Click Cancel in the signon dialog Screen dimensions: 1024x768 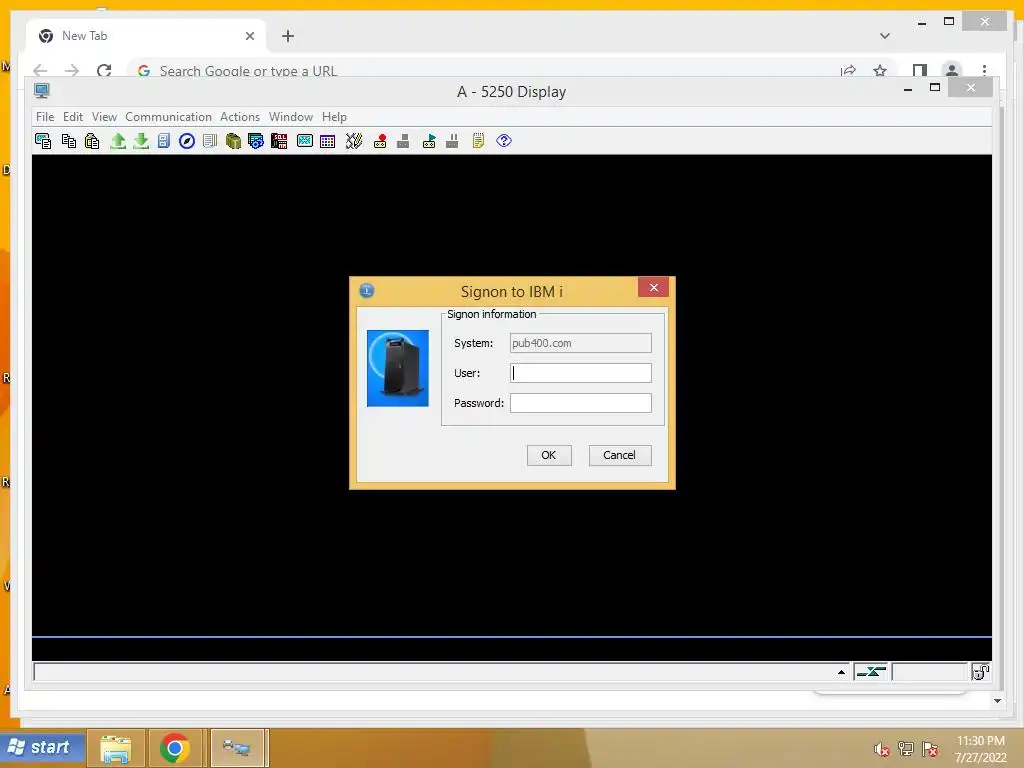click(x=620, y=455)
